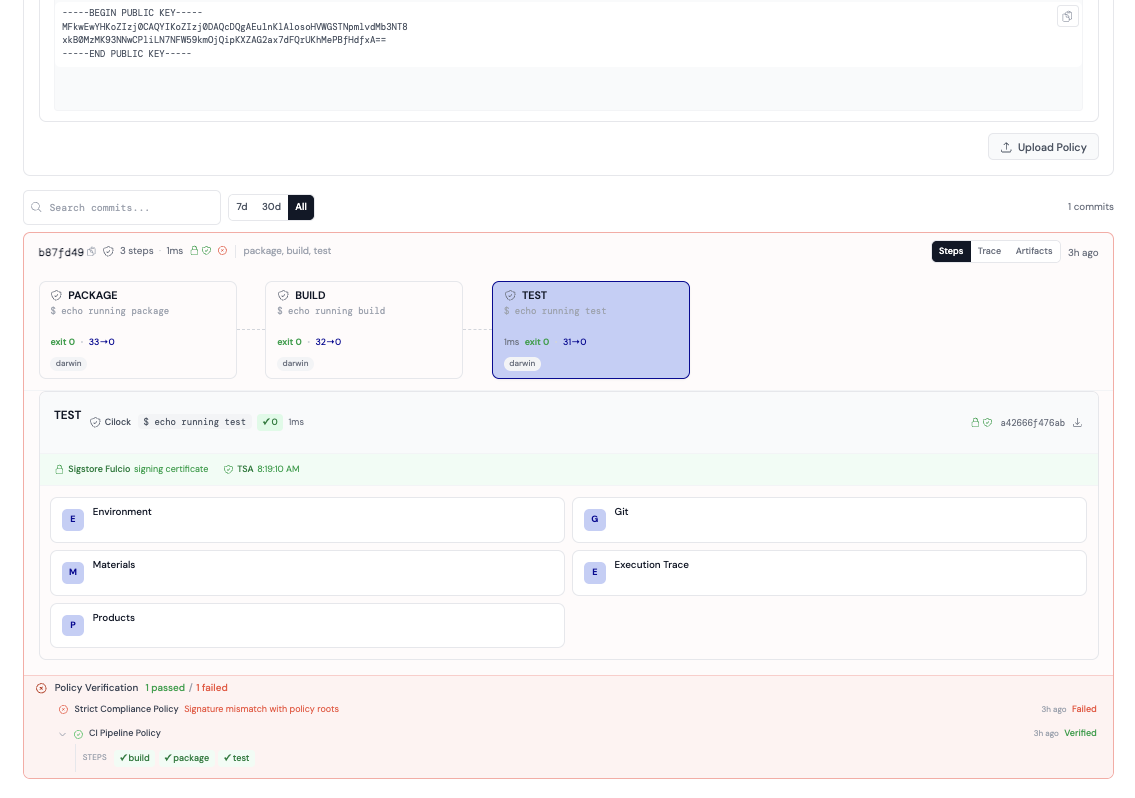Open Sigstore Fulcio signing certificate link

pos(138,469)
